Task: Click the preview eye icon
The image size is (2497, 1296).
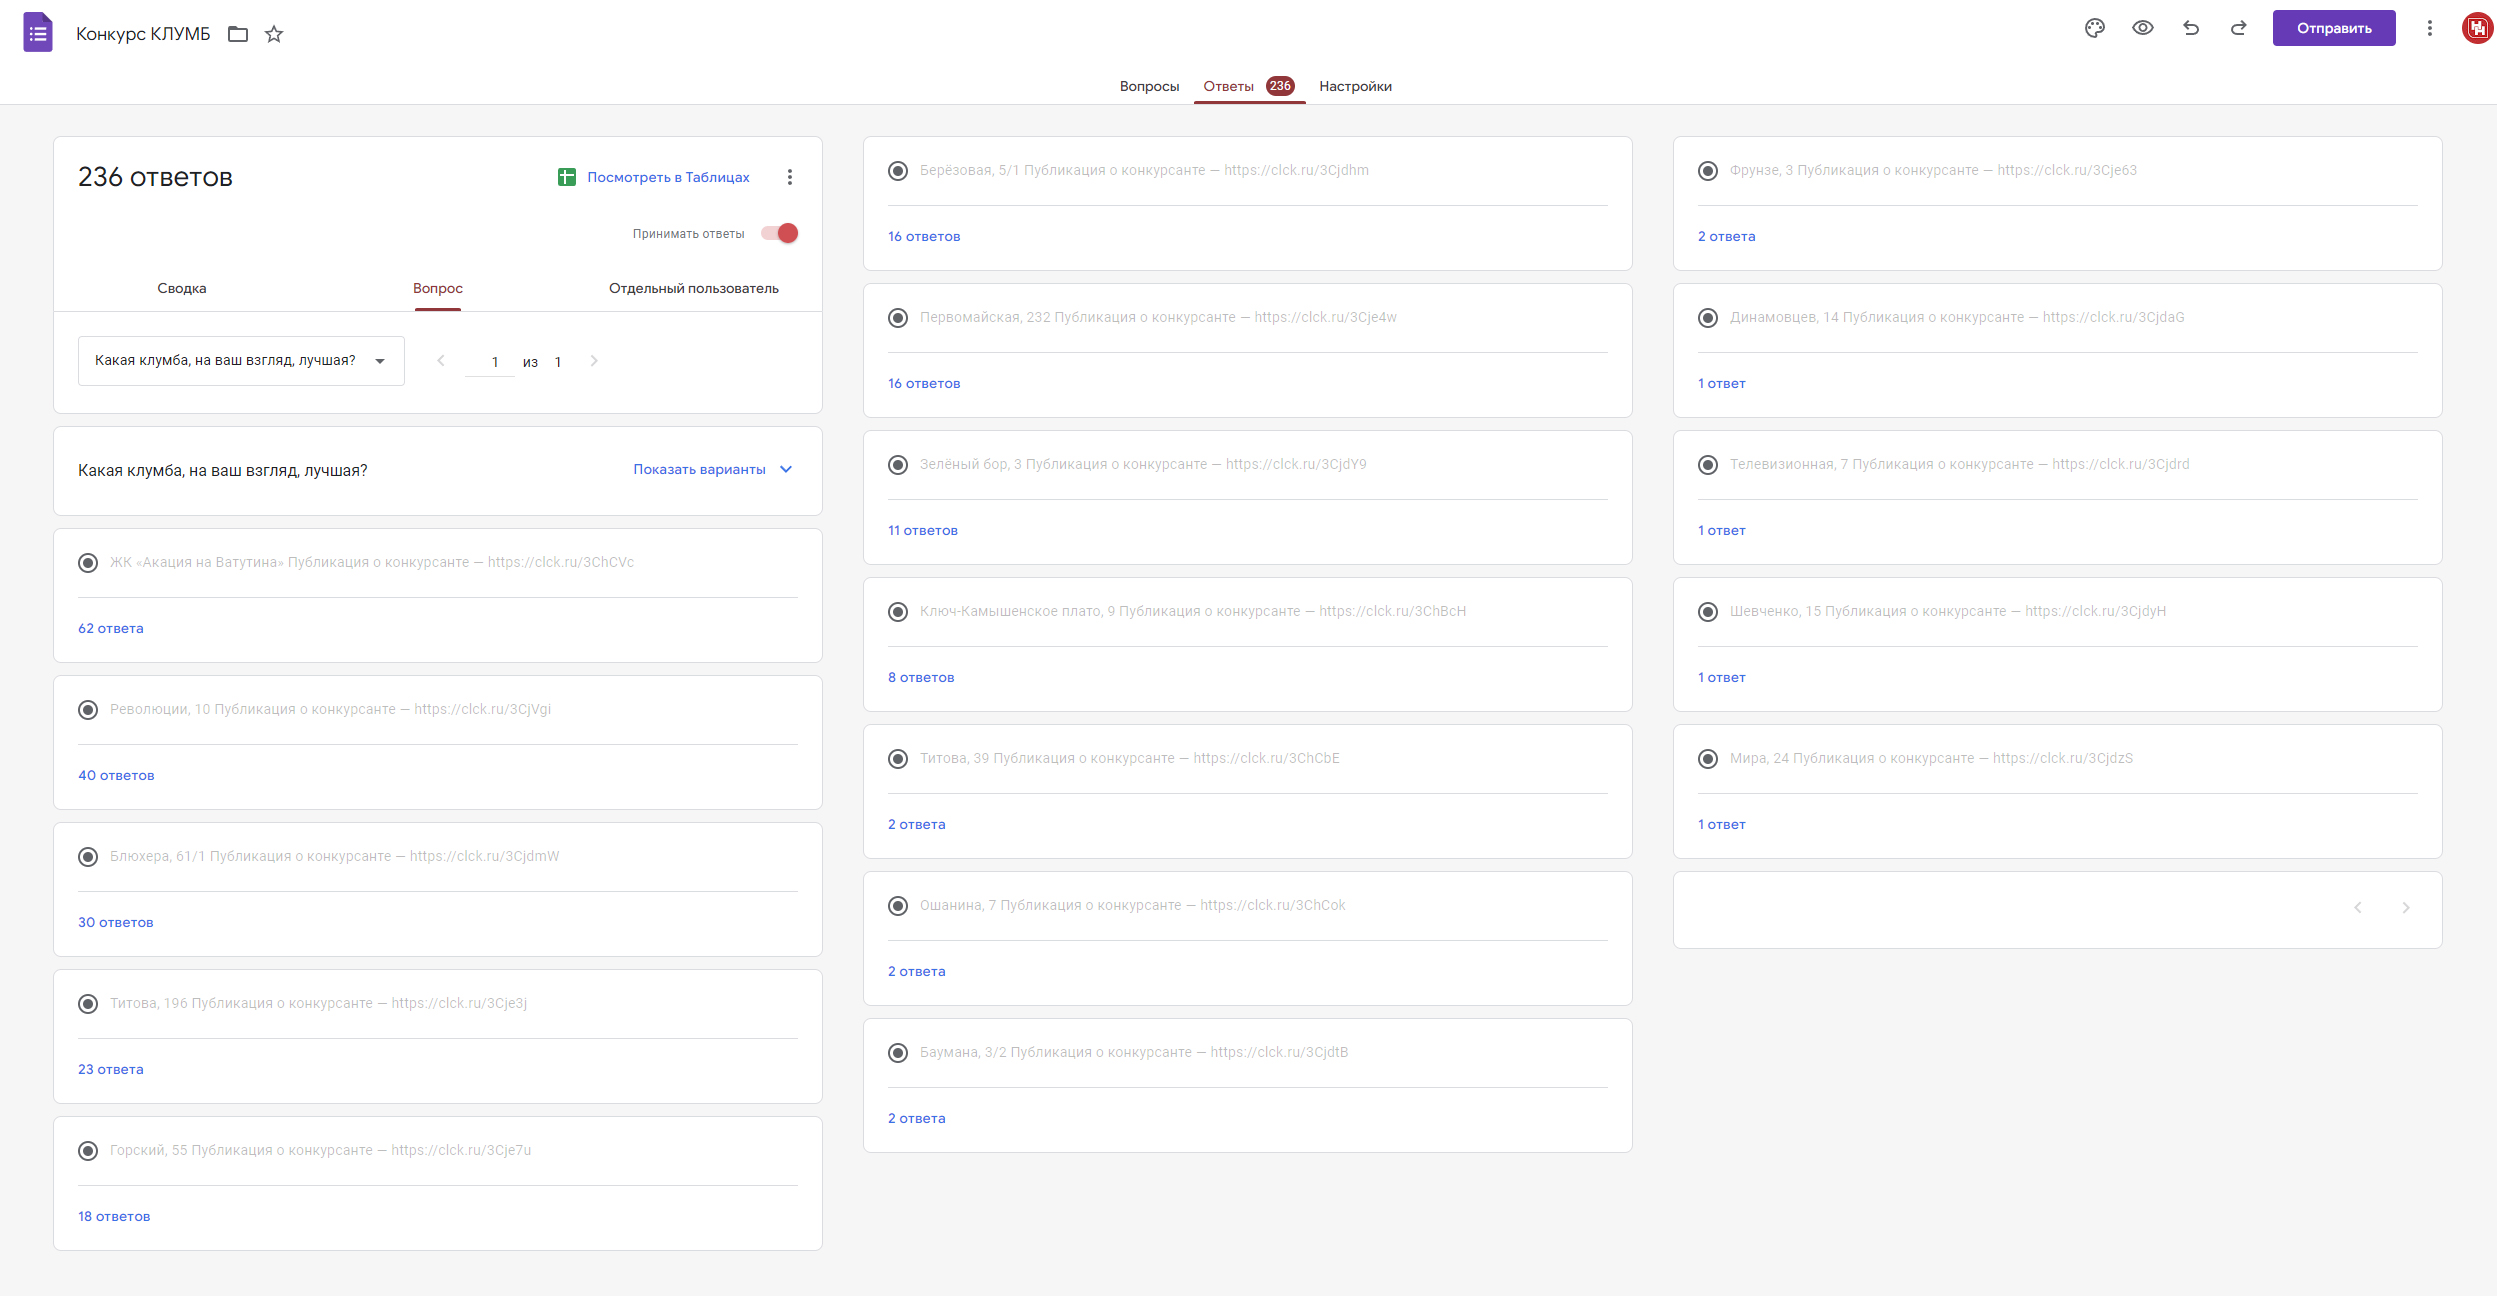Action: coord(2142,28)
